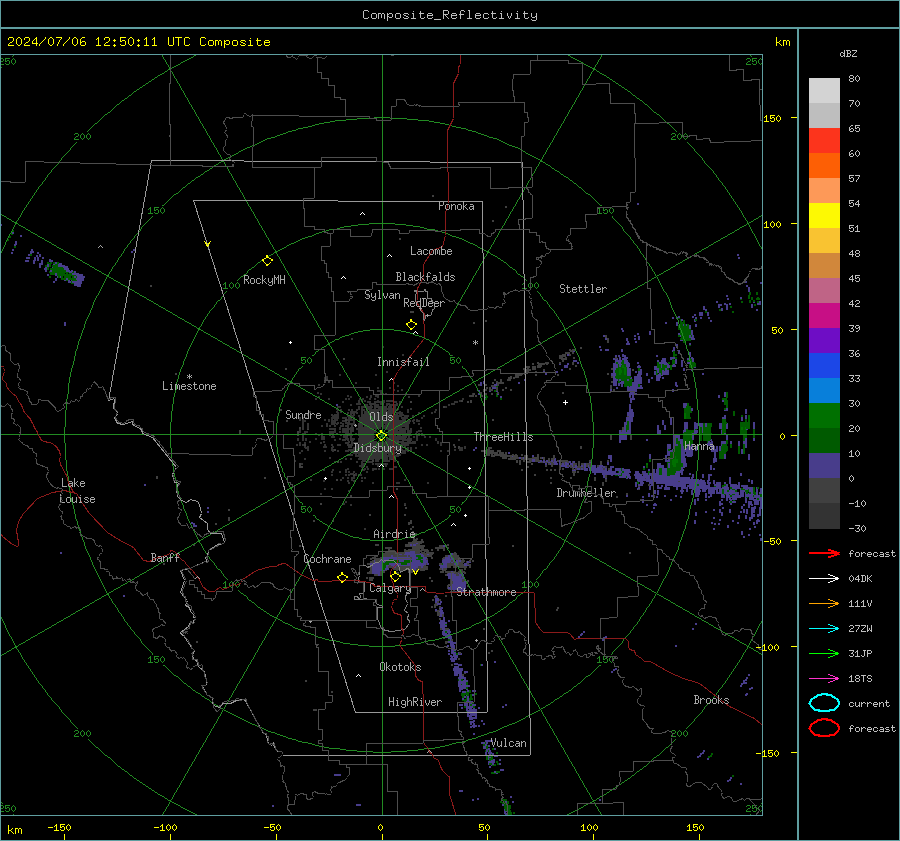Click the ThreeHills town label
The image size is (900, 841).
coord(503,437)
